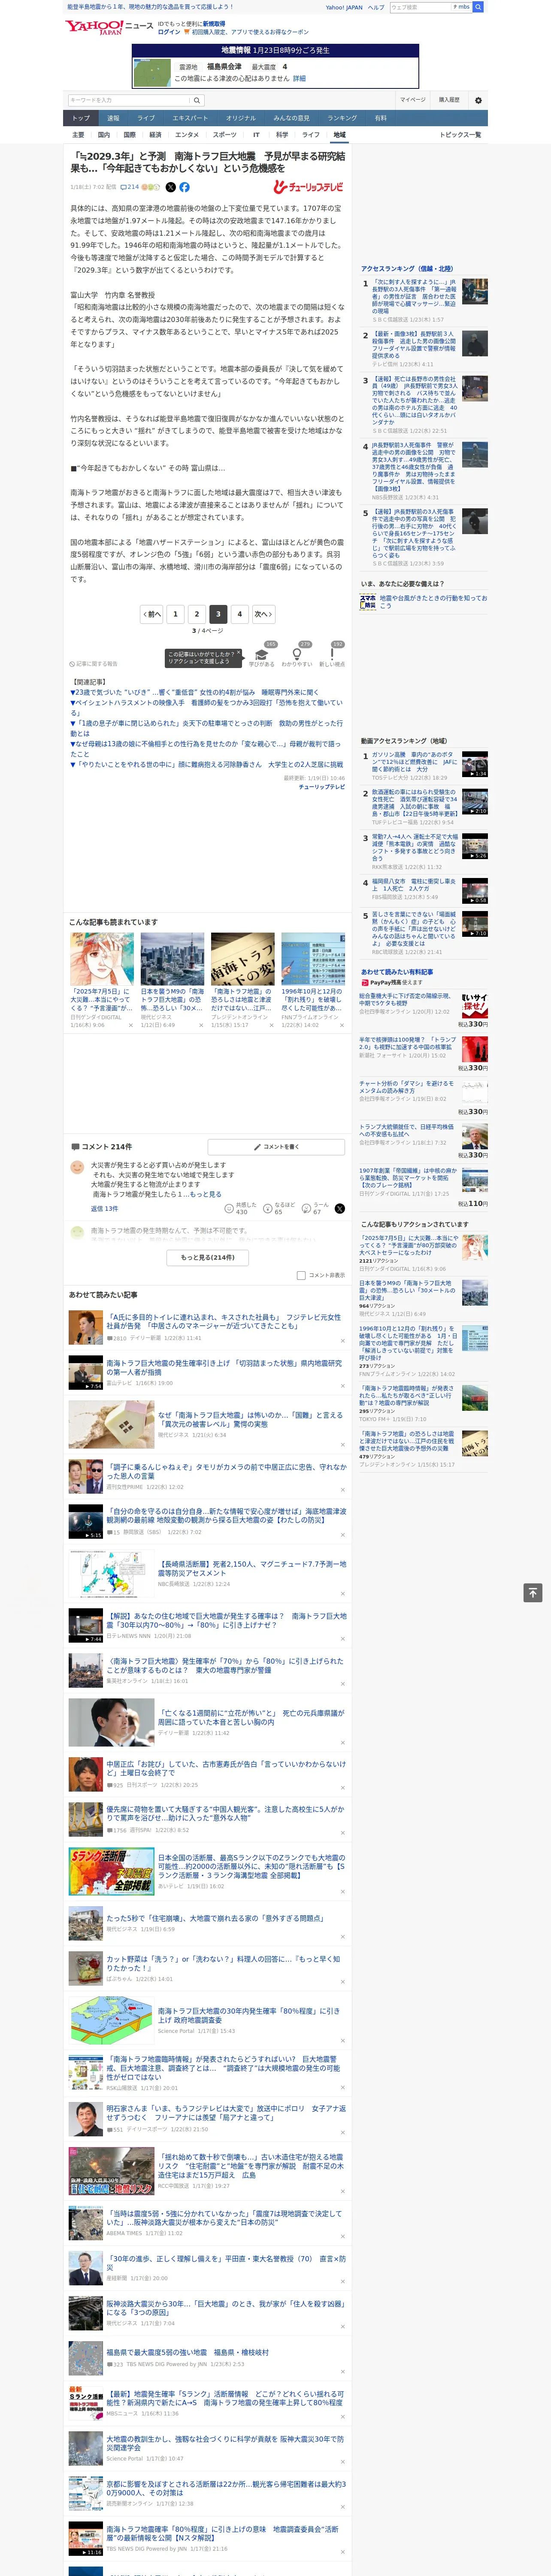Select the スポーツ category

(x=225, y=134)
